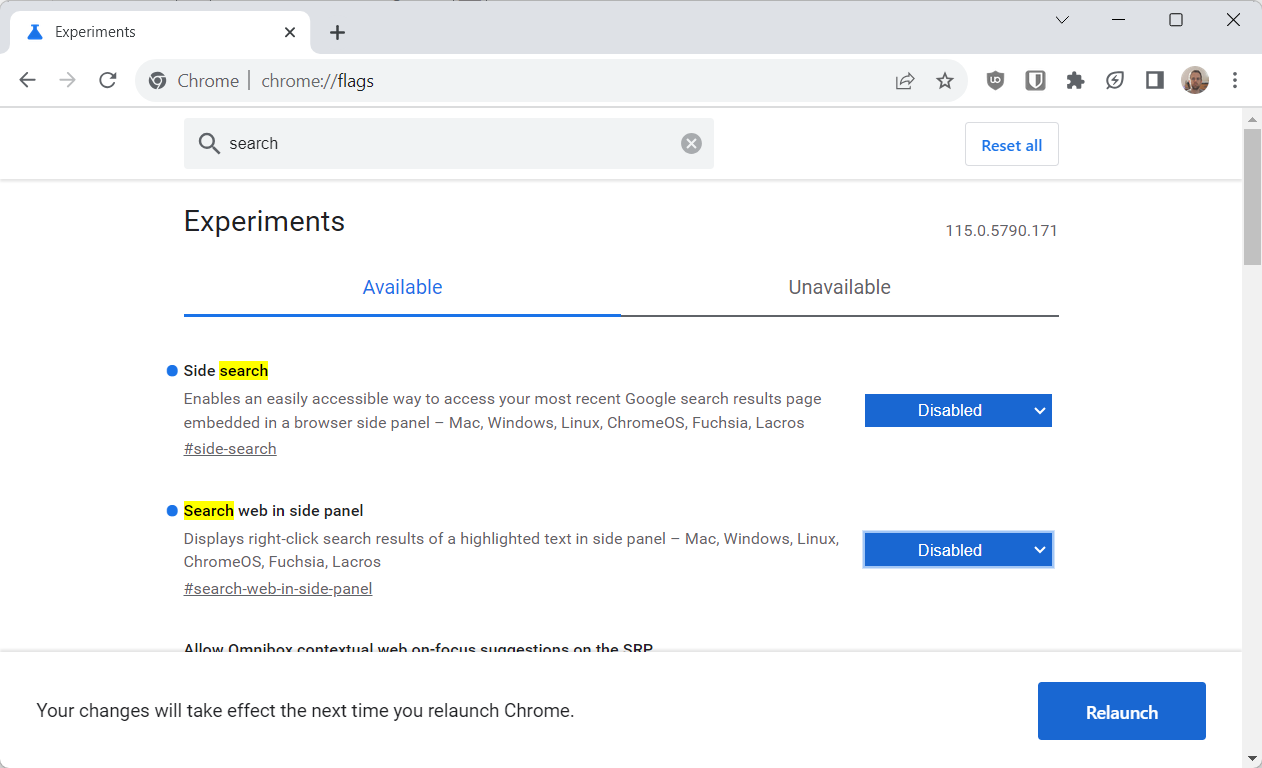1262x768 pixels.
Task: Open the #side-search anchor link
Action: (230, 449)
